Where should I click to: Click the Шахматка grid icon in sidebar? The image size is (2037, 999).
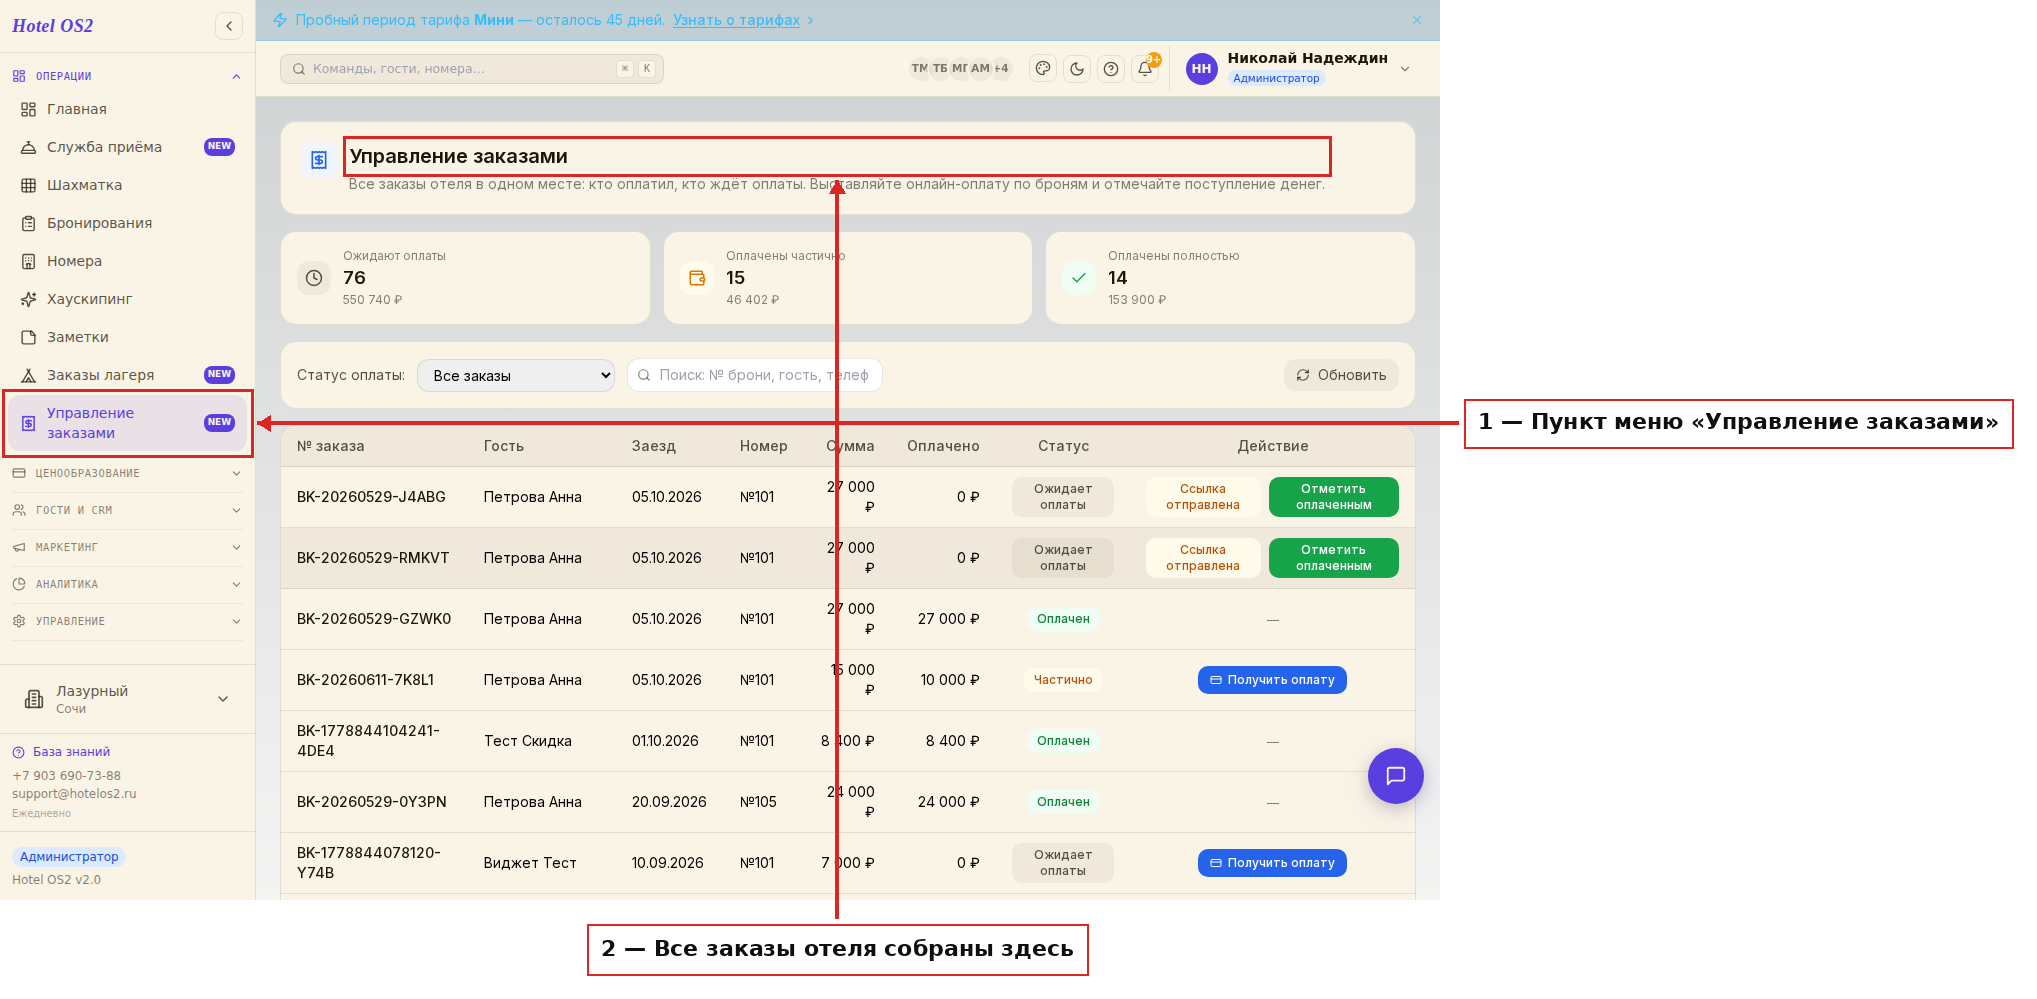pyautogui.click(x=28, y=185)
